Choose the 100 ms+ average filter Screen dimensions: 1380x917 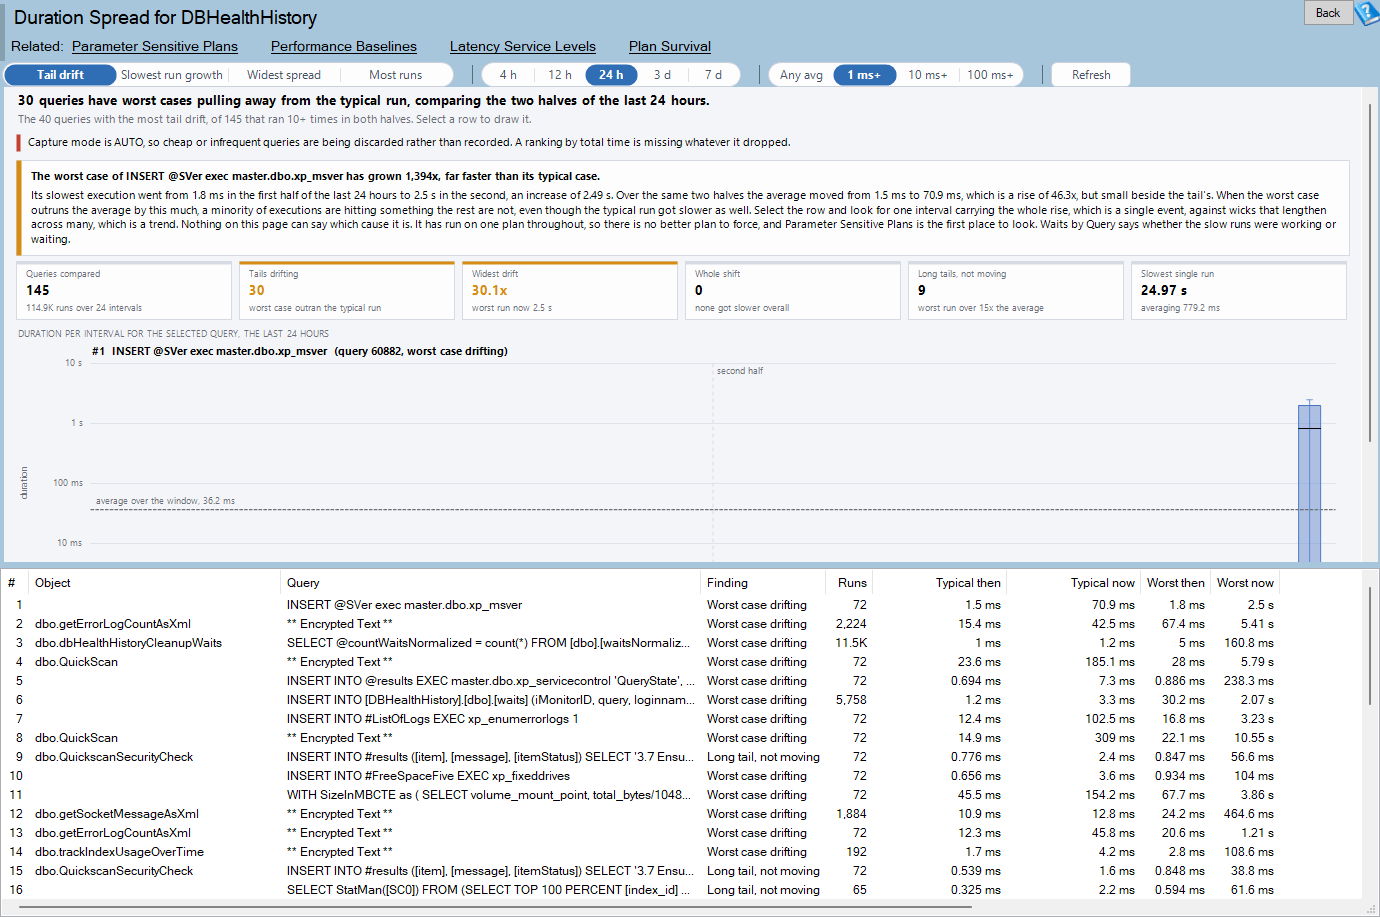pos(990,75)
